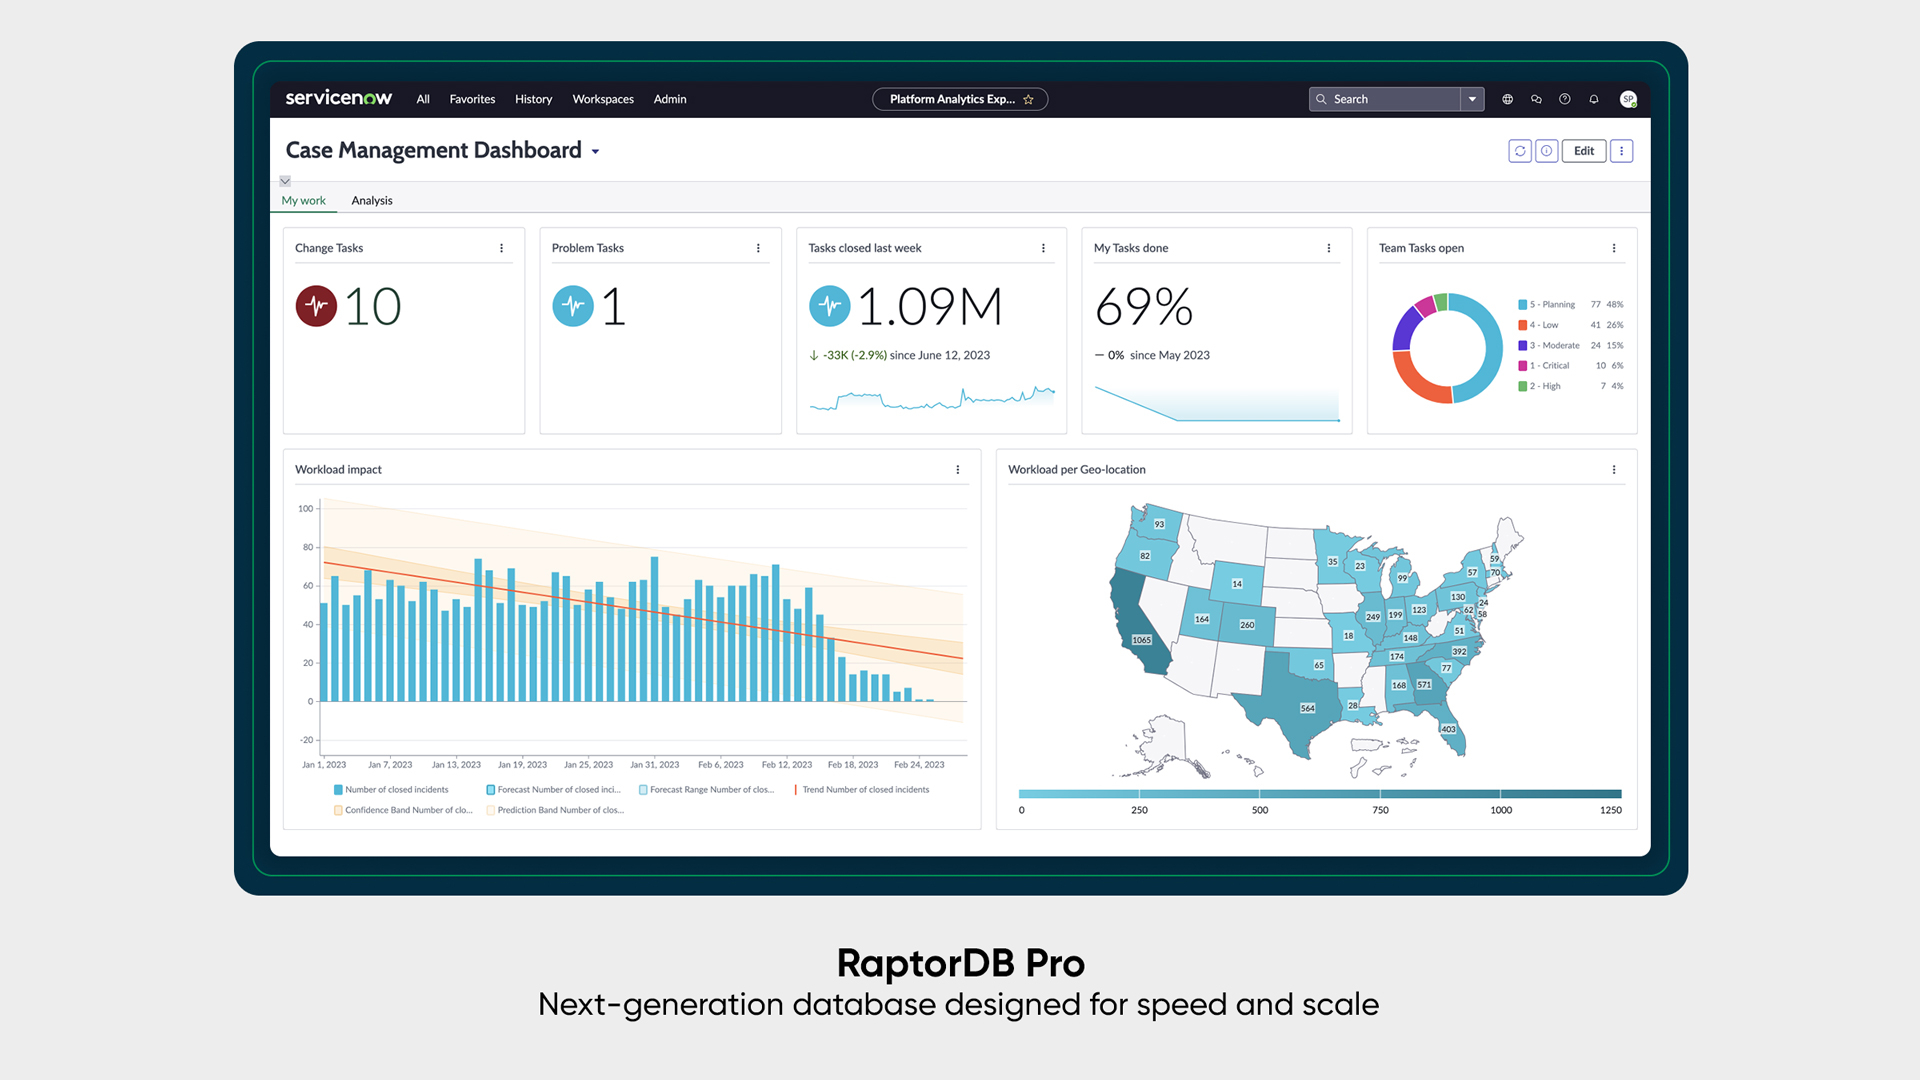Screen dimensions: 1920x1080
Task: Open the globe scope icon in header
Action: pos(1507,99)
